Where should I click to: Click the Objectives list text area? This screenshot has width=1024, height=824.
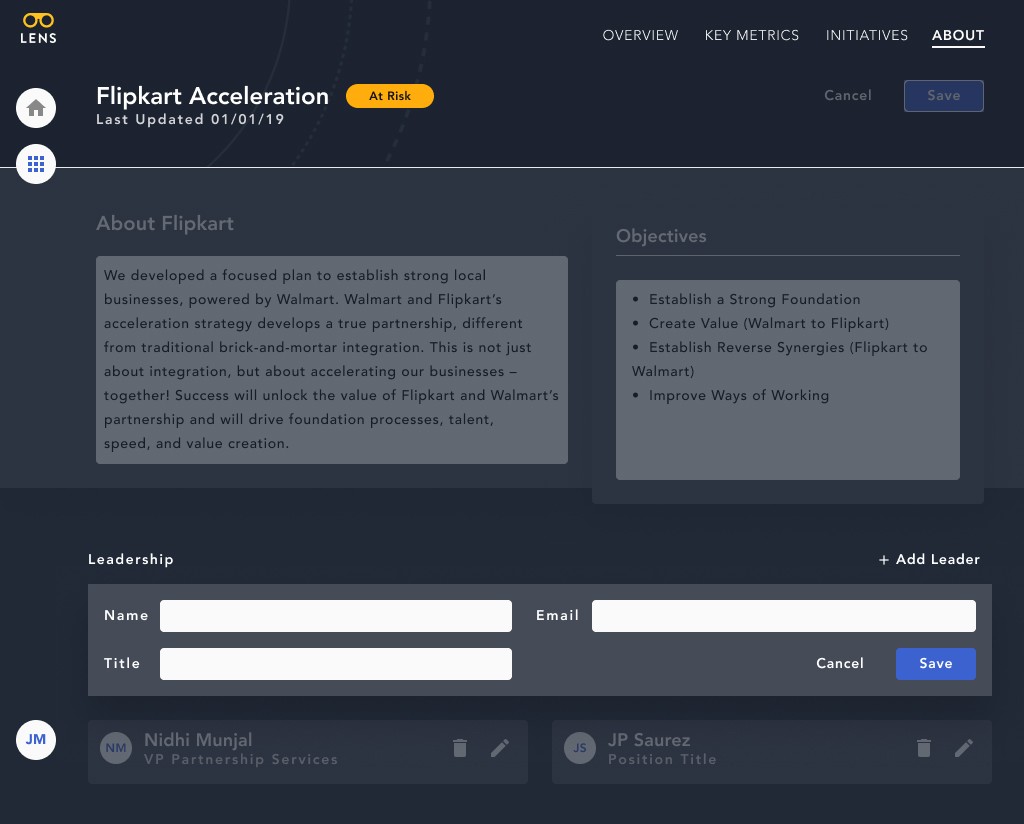788,380
